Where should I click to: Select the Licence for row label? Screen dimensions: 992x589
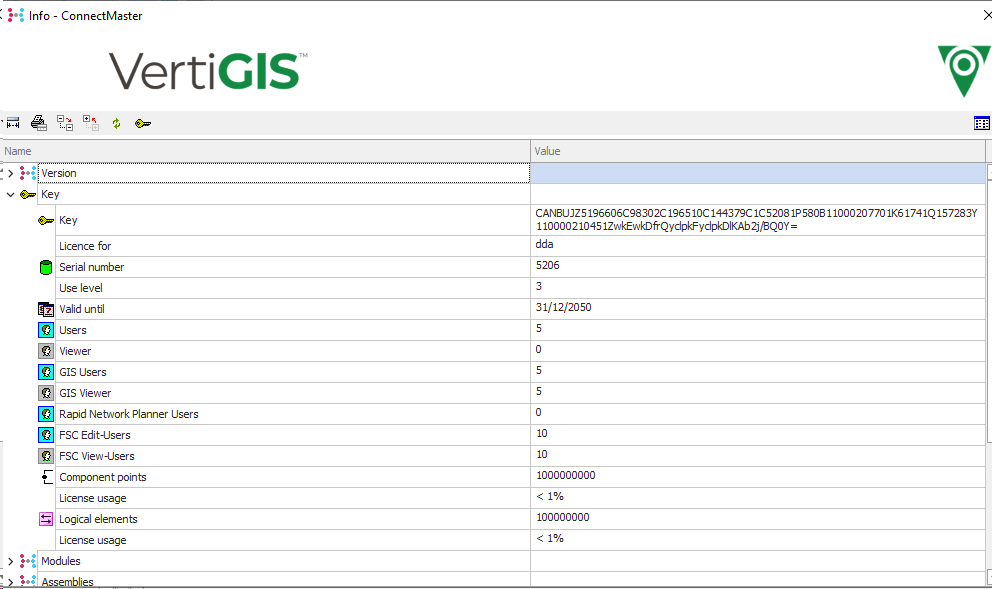[85, 246]
